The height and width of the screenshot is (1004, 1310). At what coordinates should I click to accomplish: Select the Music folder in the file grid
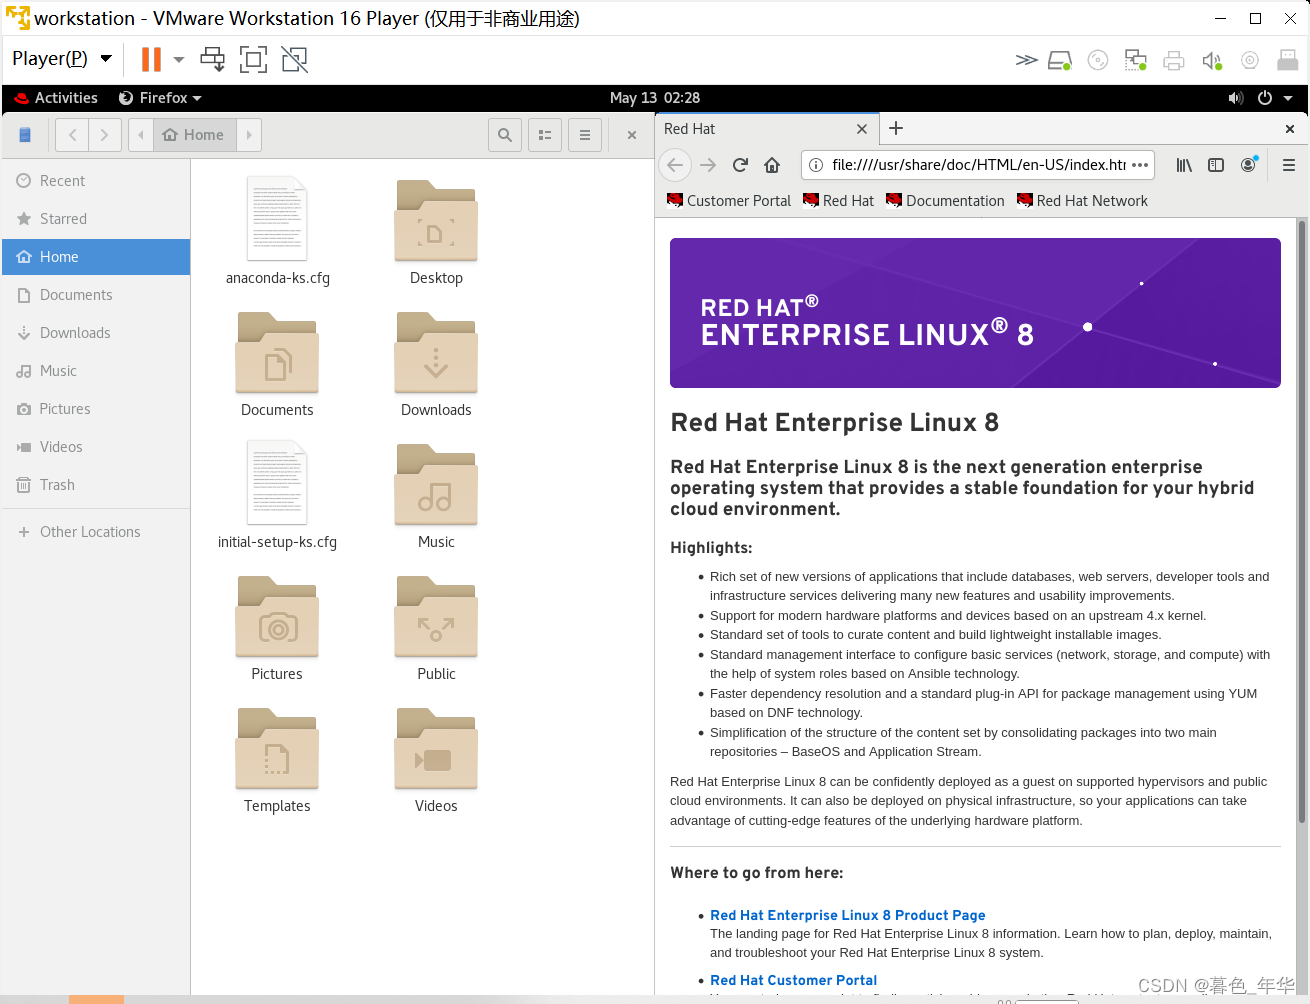click(x=436, y=485)
